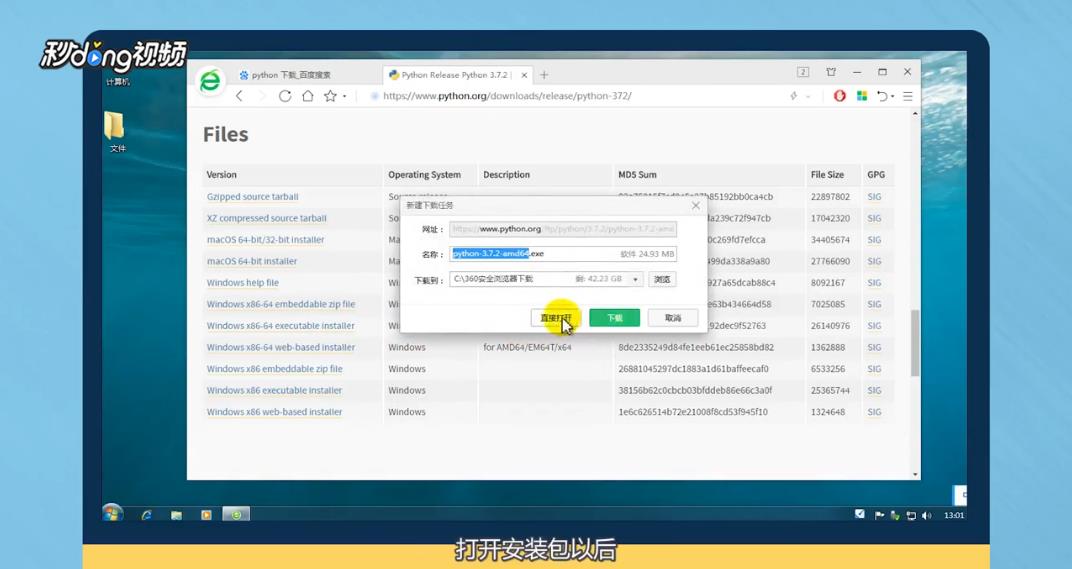Click the scrollbar down arrow
The height and width of the screenshot is (569, 1072).
click(915, 474)
